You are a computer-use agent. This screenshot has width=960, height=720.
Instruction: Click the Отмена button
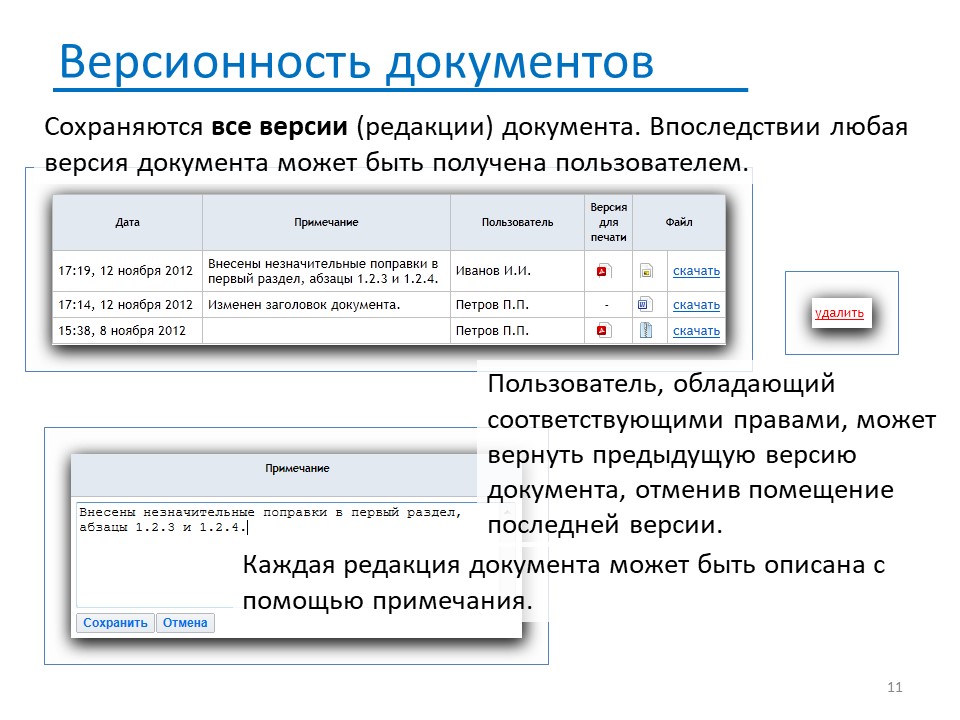pyautogui.click(x=185, y=623)
